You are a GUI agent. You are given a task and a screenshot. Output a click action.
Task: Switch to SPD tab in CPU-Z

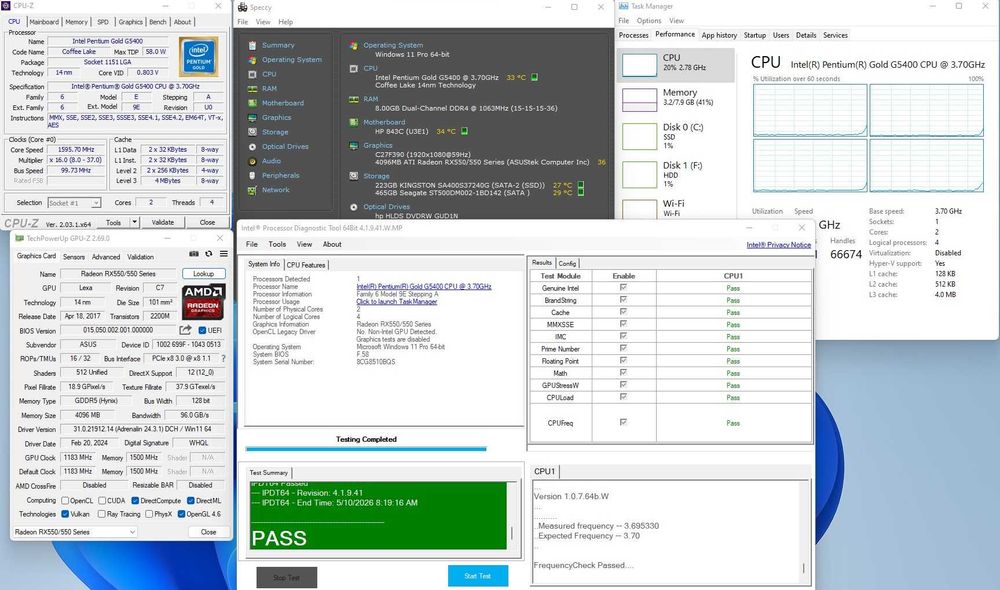tap(103, 22)
